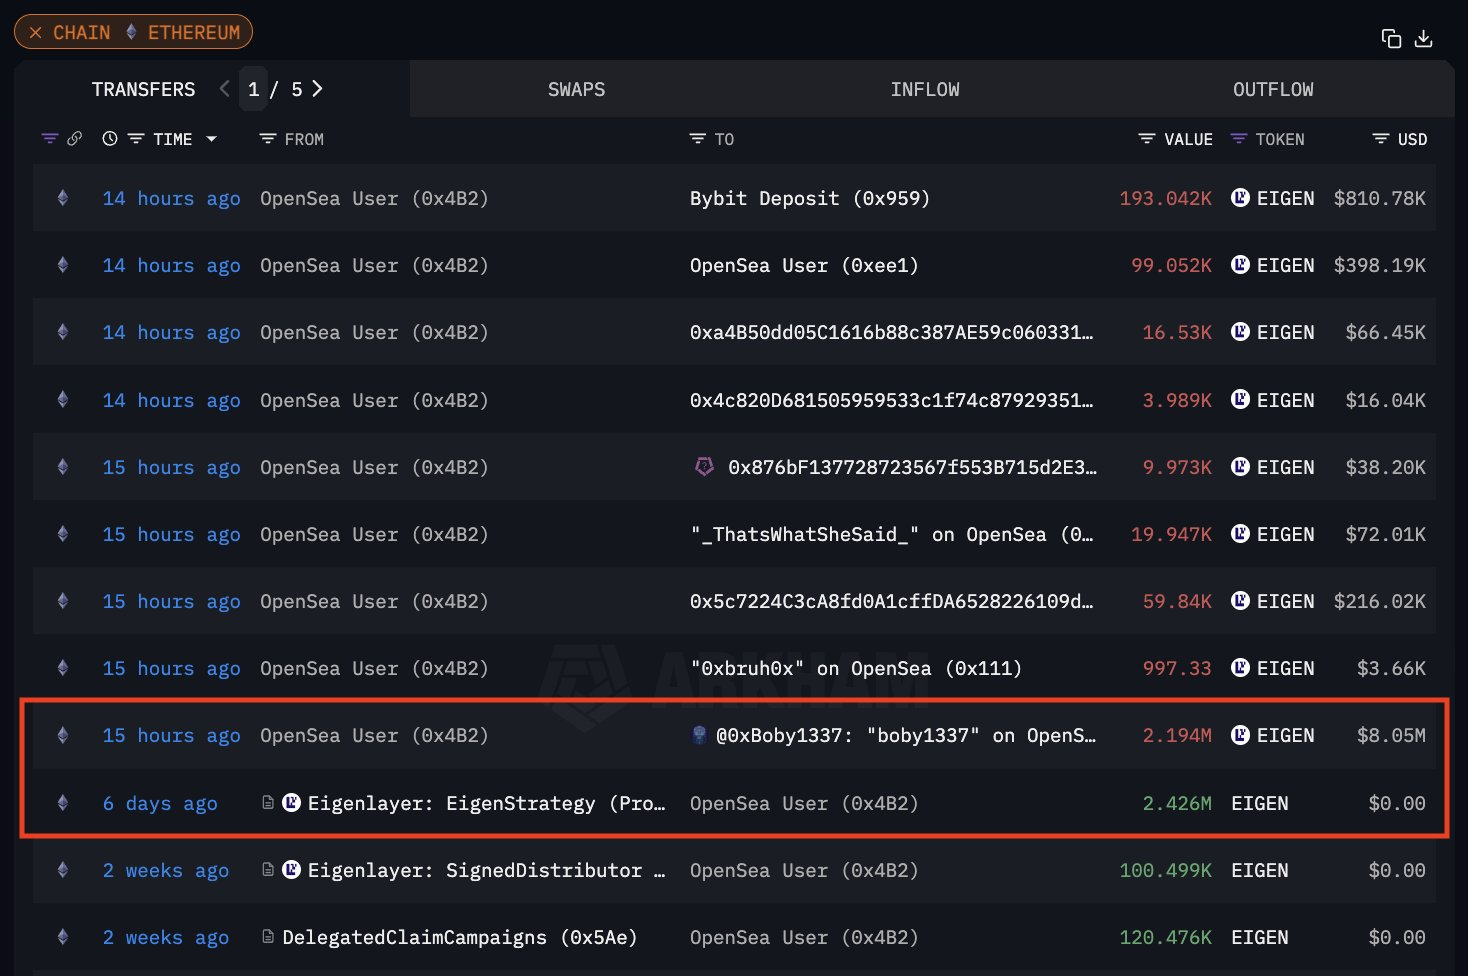Open sender OpenSea User on $72.01K row
This screenshot has height=976, width=1468.
[374, 534]
